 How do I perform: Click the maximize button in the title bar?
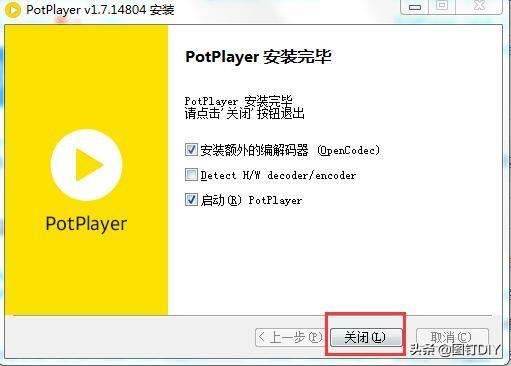[x=442, y=6]
